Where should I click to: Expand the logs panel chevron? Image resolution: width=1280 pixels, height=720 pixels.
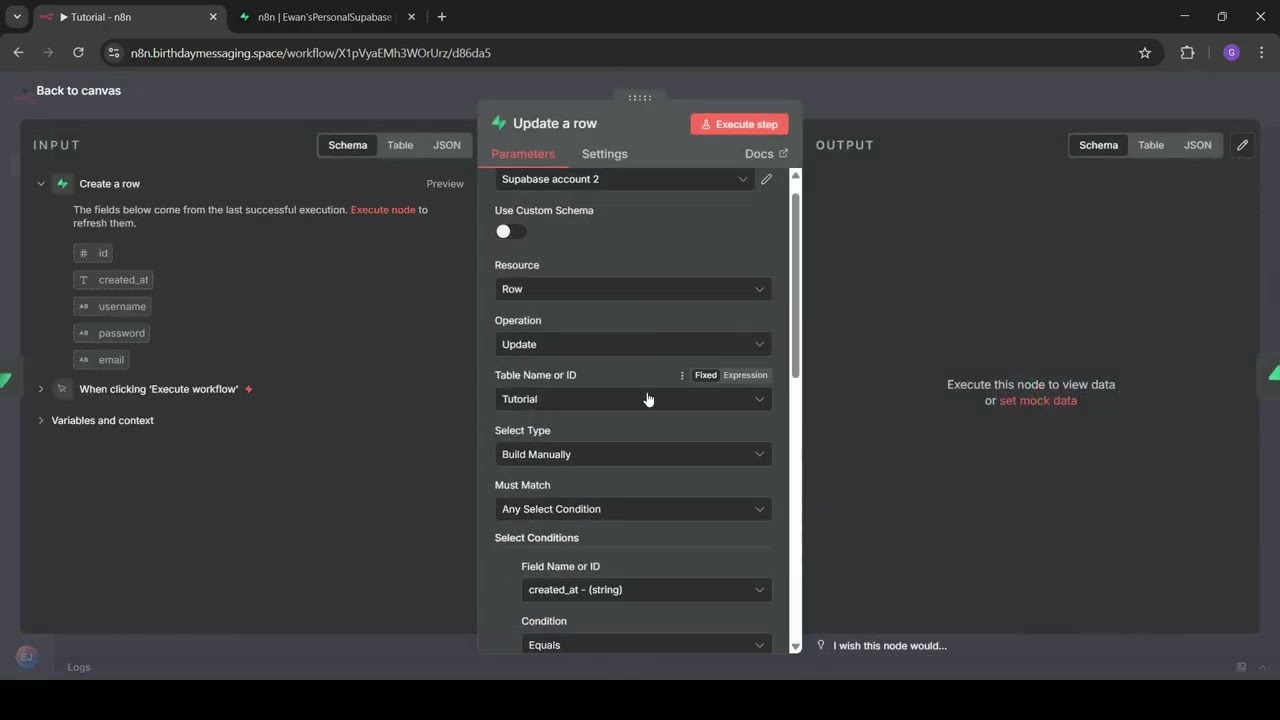[x=1263, y=667]
